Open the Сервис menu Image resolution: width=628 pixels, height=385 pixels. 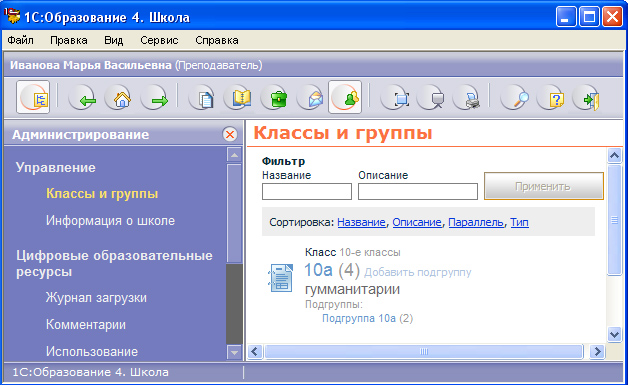[159, 40]
